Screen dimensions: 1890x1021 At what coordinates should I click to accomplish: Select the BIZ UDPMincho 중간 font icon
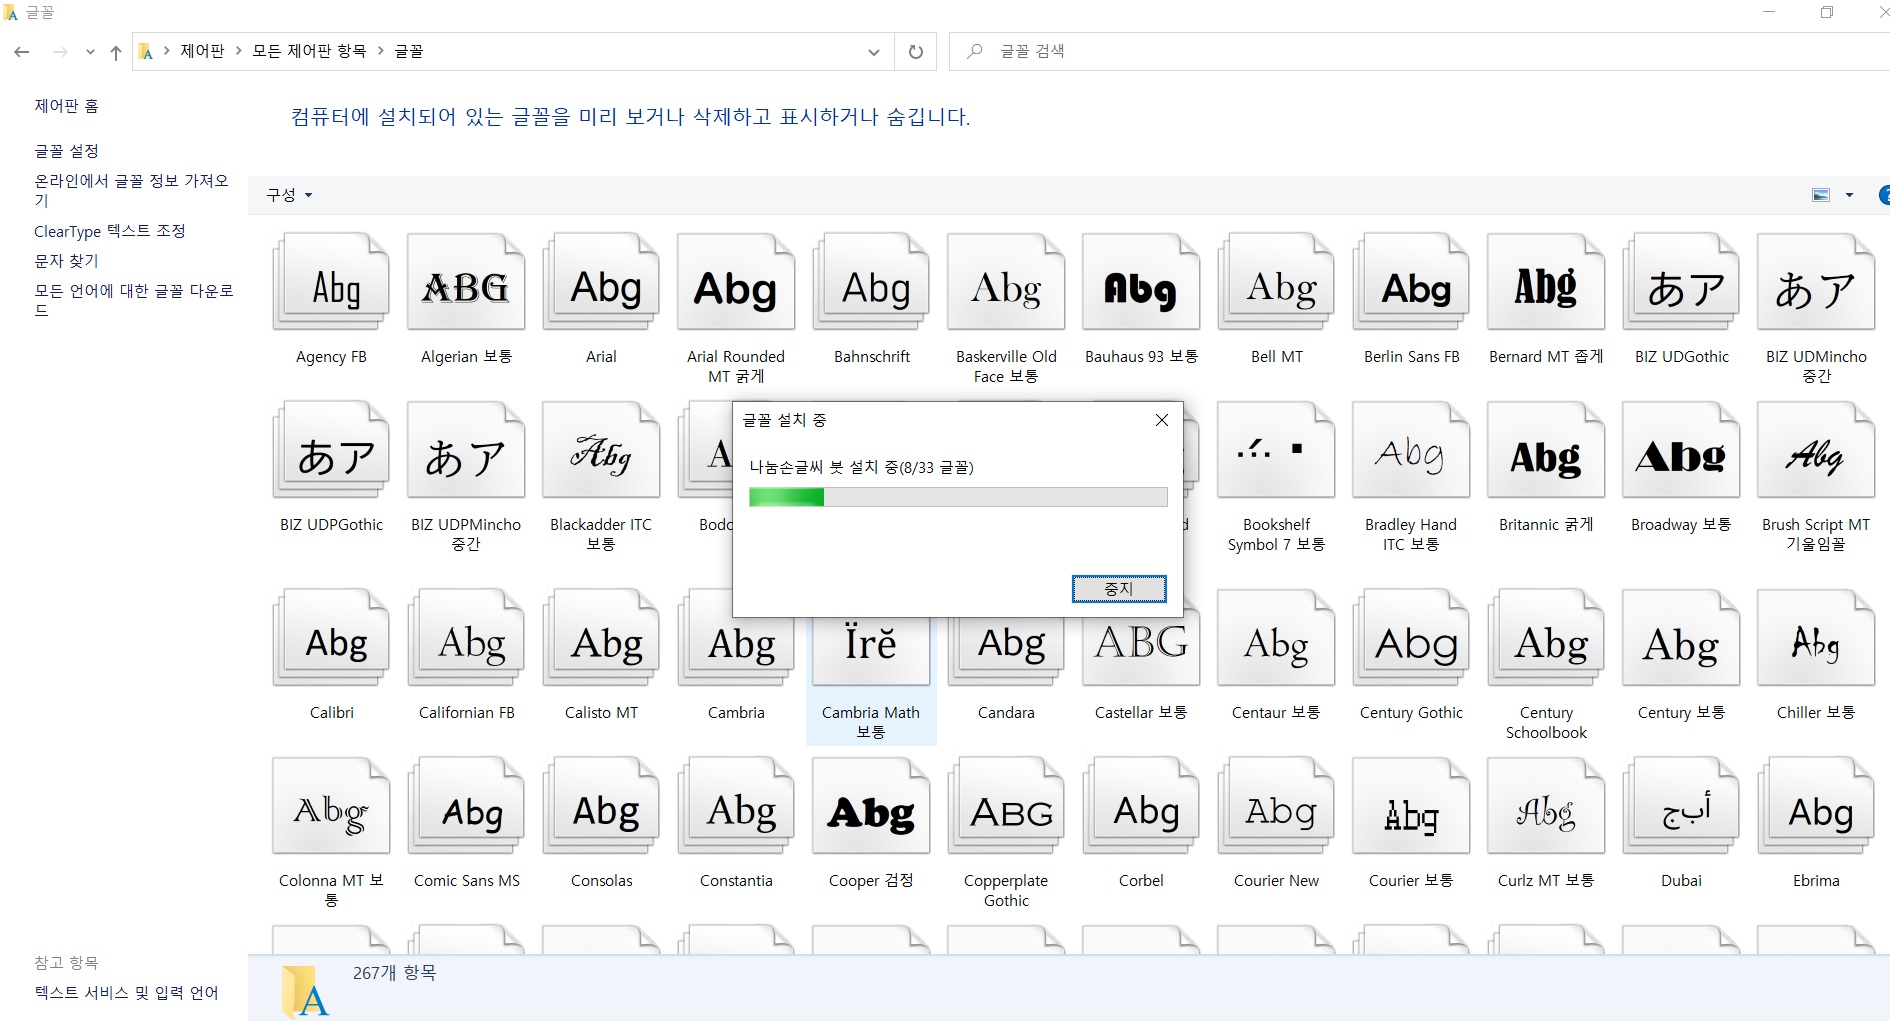(466, 450)
